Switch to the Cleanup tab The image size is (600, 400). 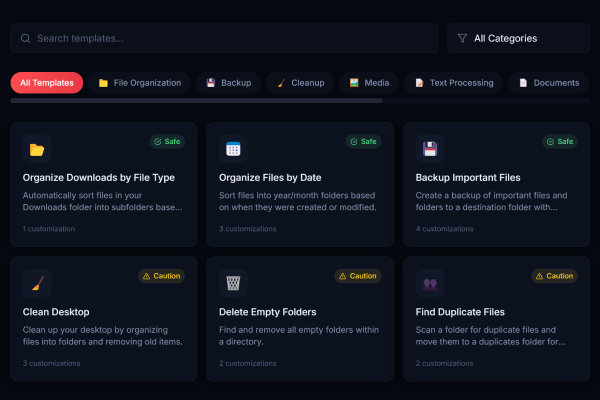point(300,83)
